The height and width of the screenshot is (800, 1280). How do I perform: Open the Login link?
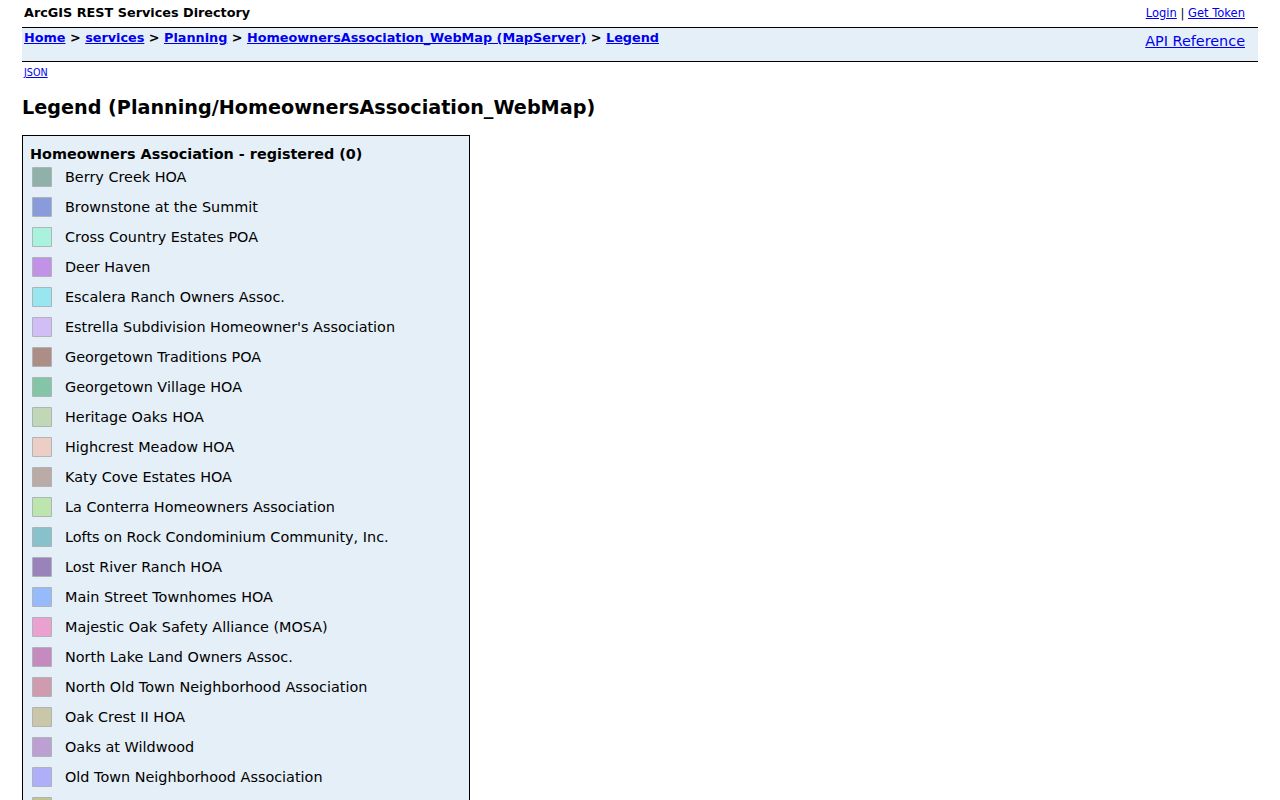[1161, 13]
